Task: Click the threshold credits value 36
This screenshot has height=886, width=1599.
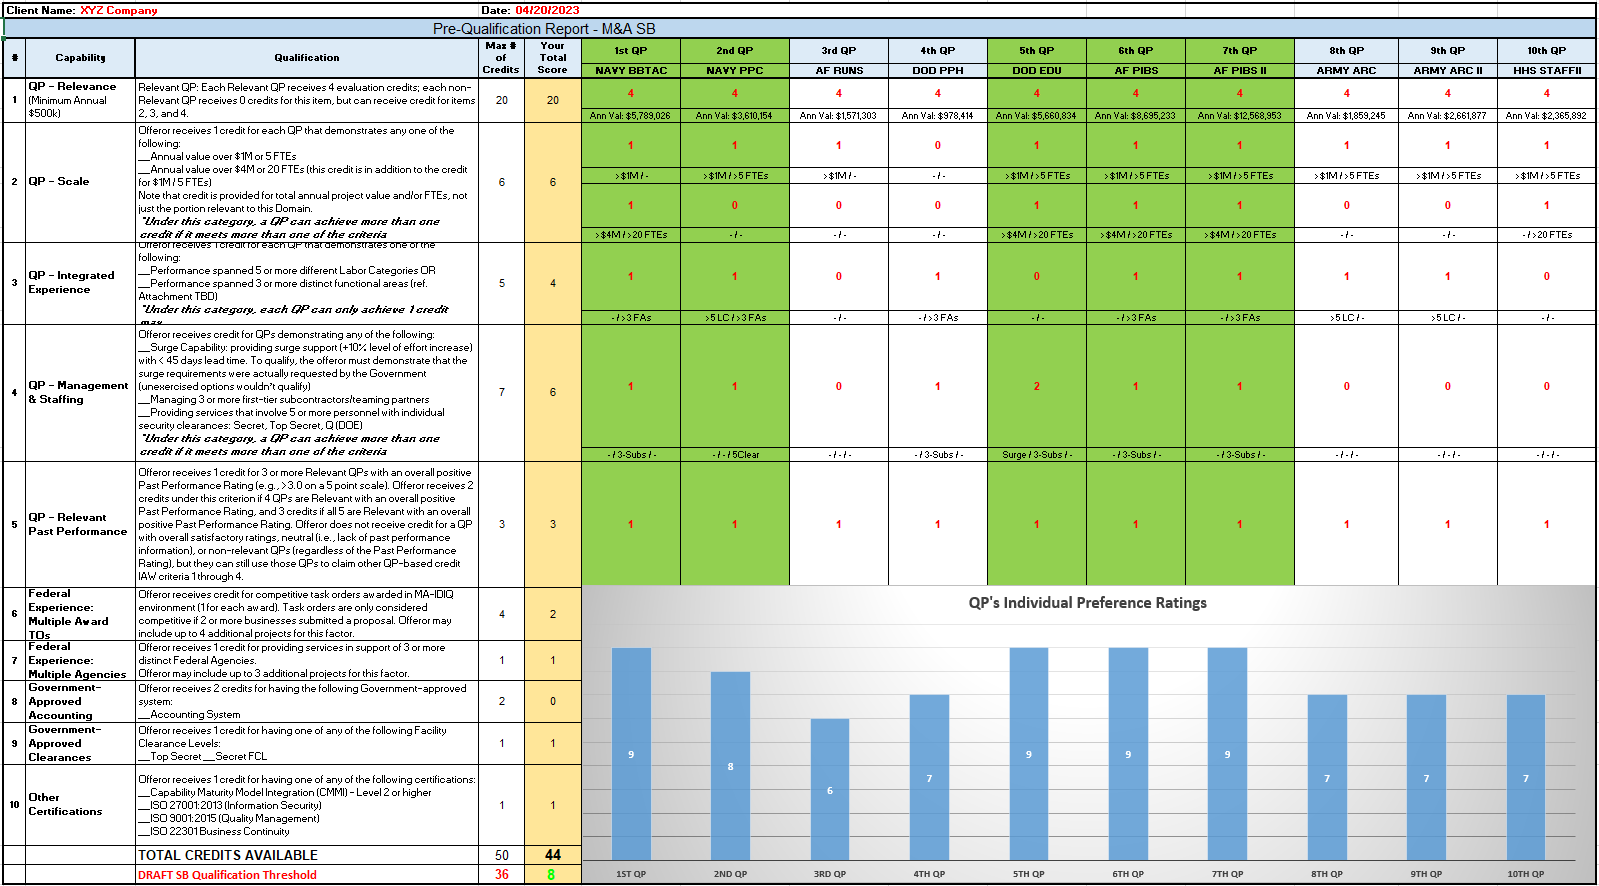Action: (501, 875)
